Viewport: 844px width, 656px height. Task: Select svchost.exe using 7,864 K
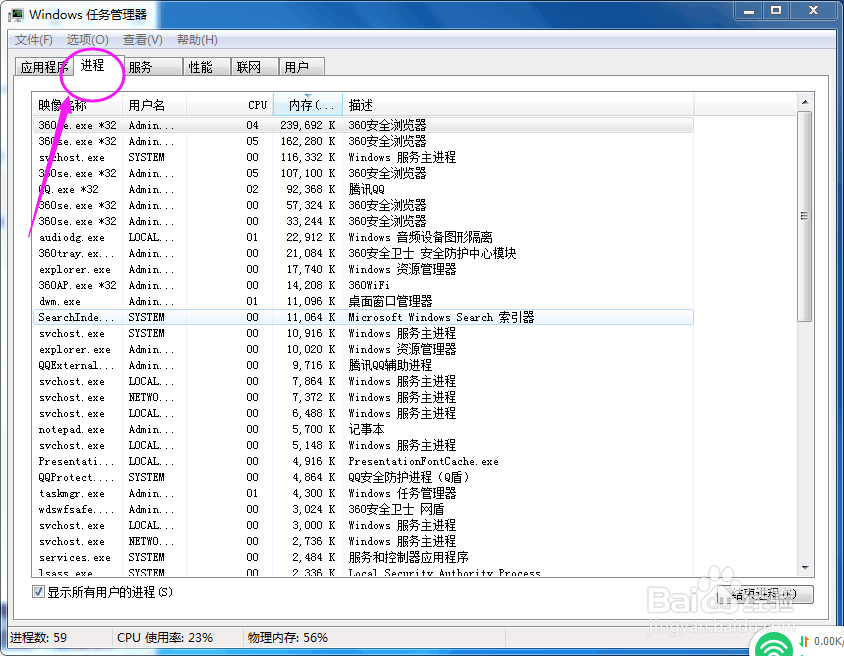pyautogui.click(x=363, y=382)
